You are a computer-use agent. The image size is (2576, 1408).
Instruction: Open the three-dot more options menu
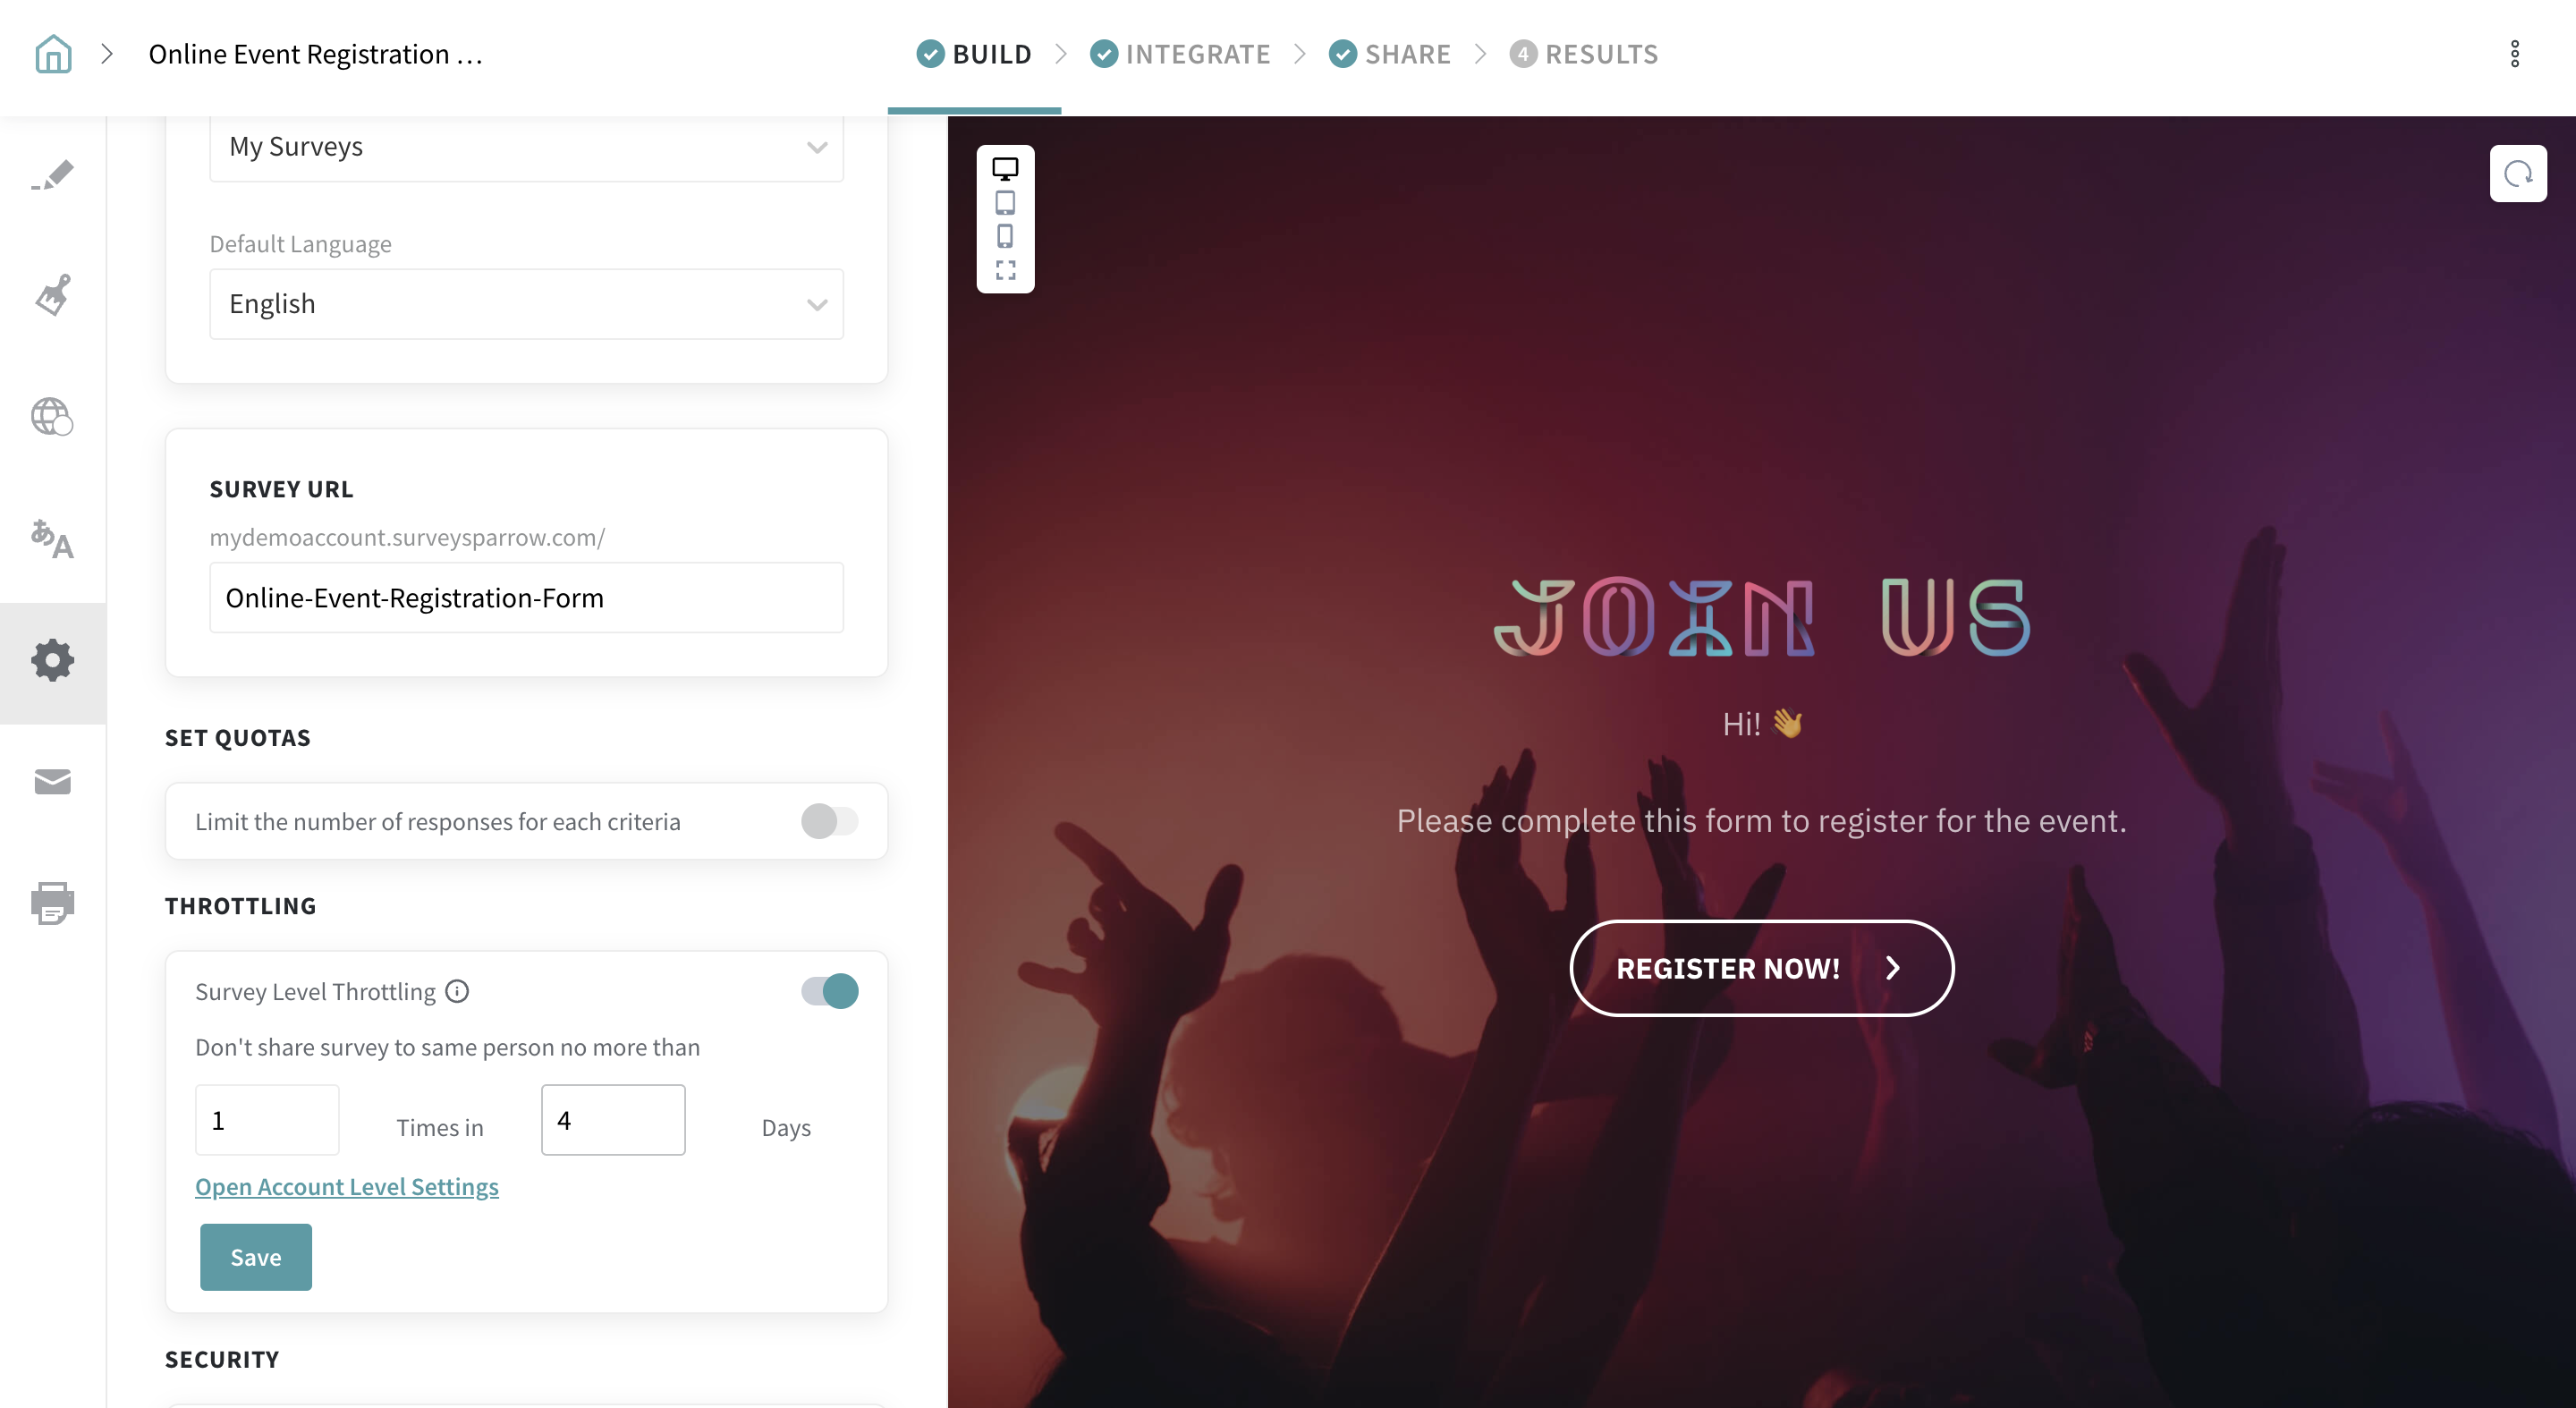coord(2514,54)
